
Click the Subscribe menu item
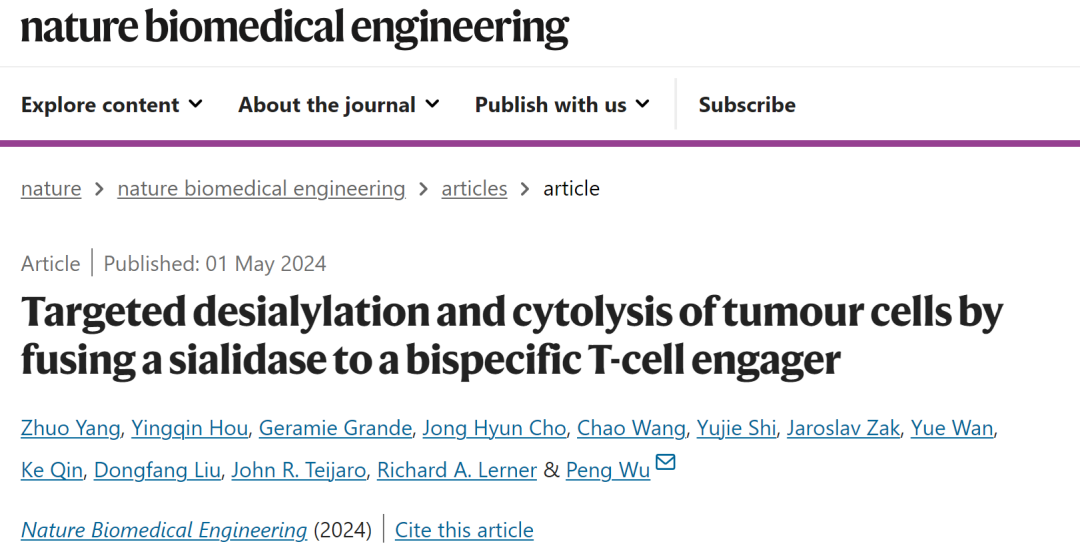point(746,105)
